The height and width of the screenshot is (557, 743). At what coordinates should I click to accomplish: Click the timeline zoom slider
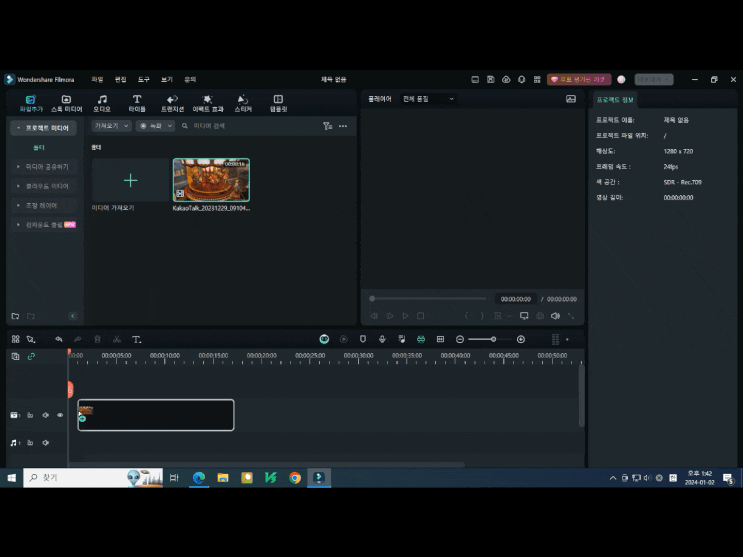[x=493, y=340]
